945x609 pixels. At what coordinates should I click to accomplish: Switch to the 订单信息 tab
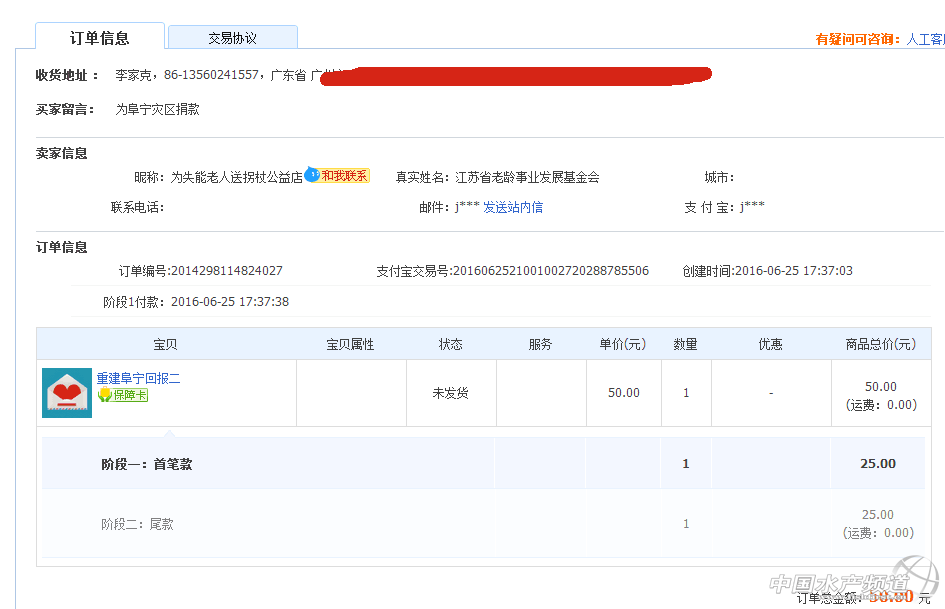100,38
